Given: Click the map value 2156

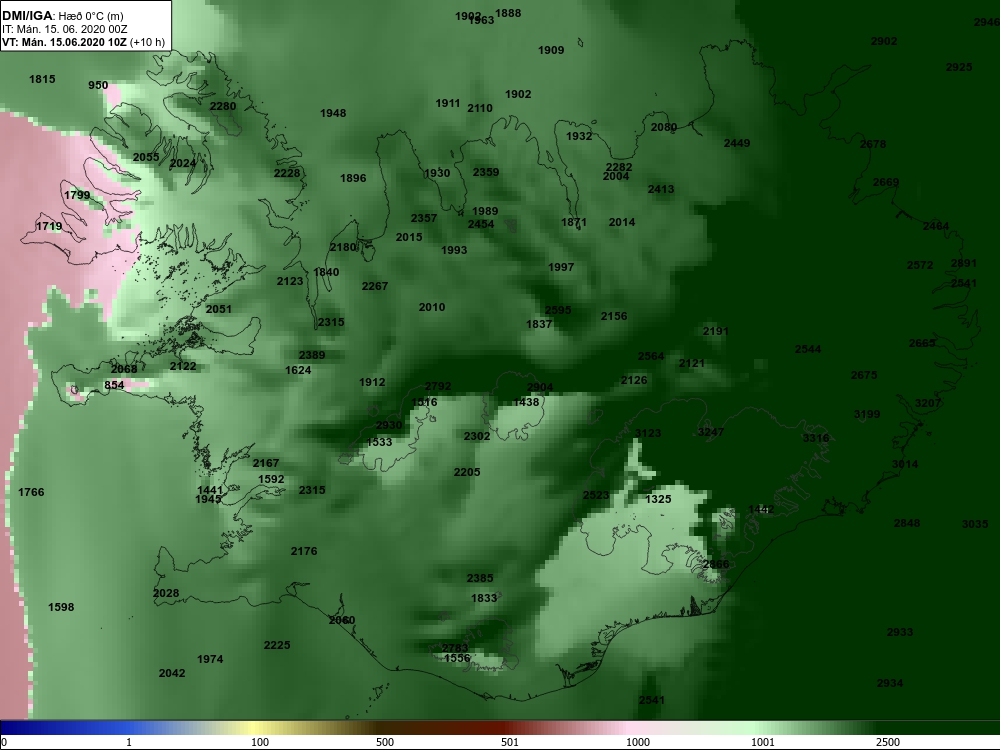Looking at the screenshot, I should tap(614, 316).
